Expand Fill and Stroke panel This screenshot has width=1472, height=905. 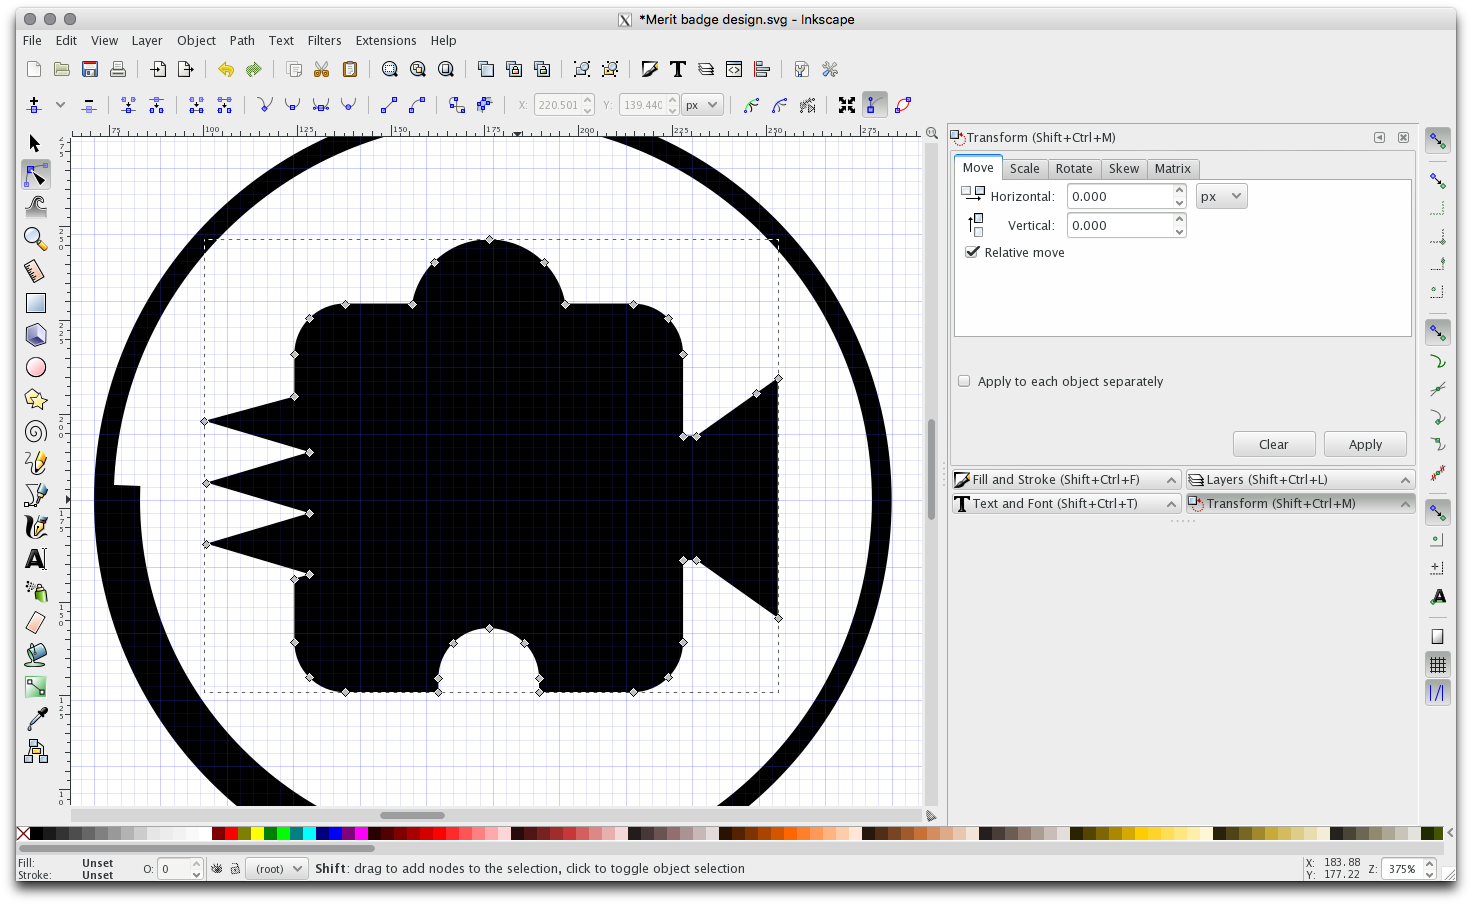pos(1066,480)
